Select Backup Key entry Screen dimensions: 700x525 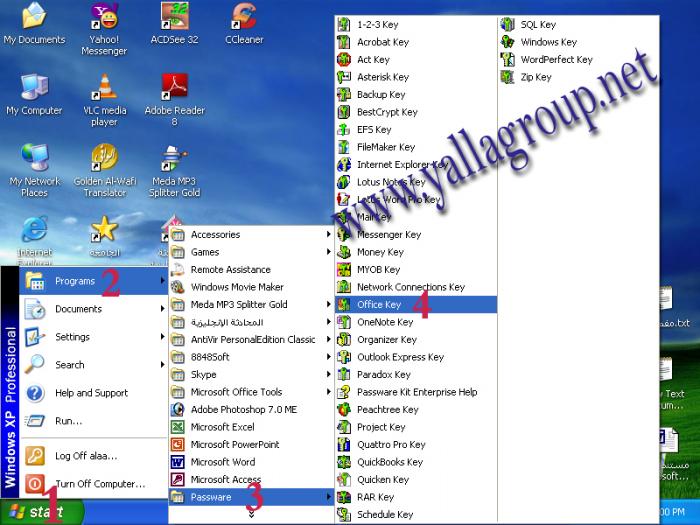click(416, 95)
